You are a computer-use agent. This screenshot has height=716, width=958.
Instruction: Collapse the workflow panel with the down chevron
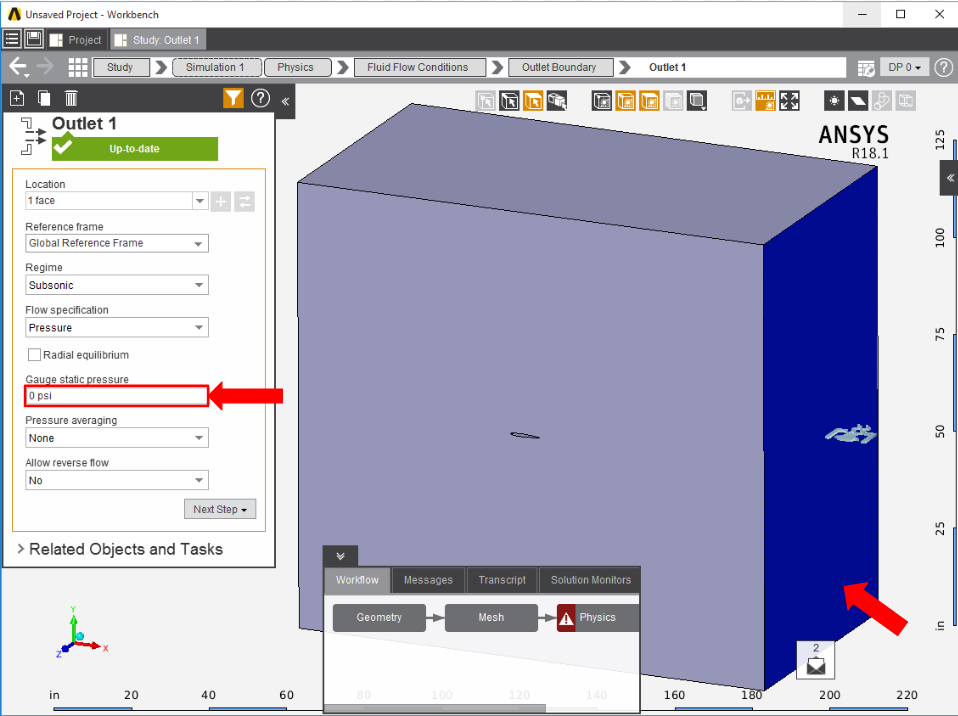pyautogui.click(x=340, y=556)
